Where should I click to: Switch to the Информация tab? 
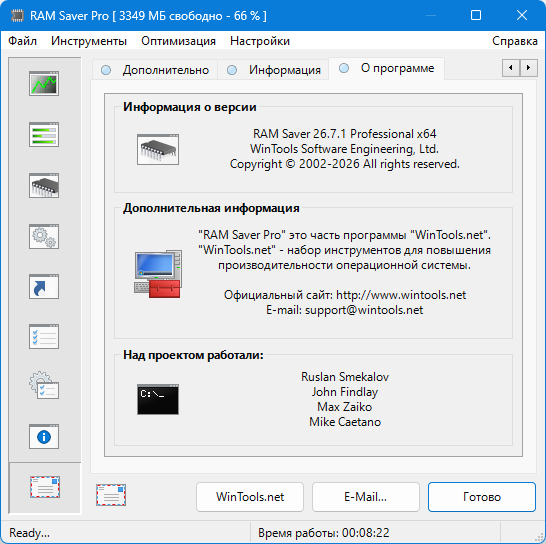274,70
